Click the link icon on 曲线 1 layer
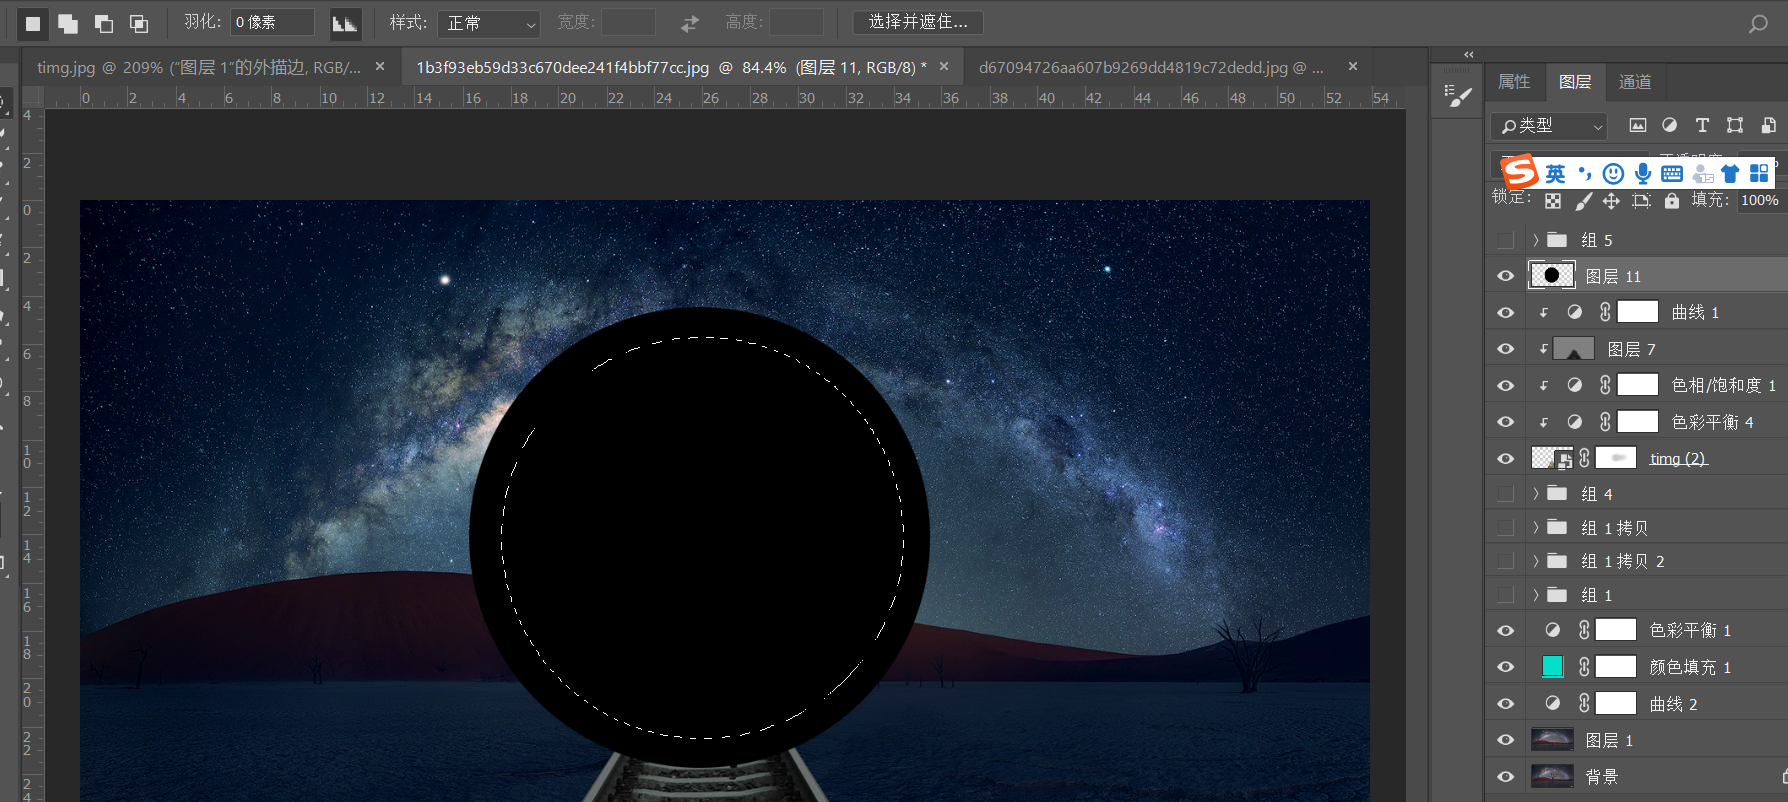 click(1605, 312)
